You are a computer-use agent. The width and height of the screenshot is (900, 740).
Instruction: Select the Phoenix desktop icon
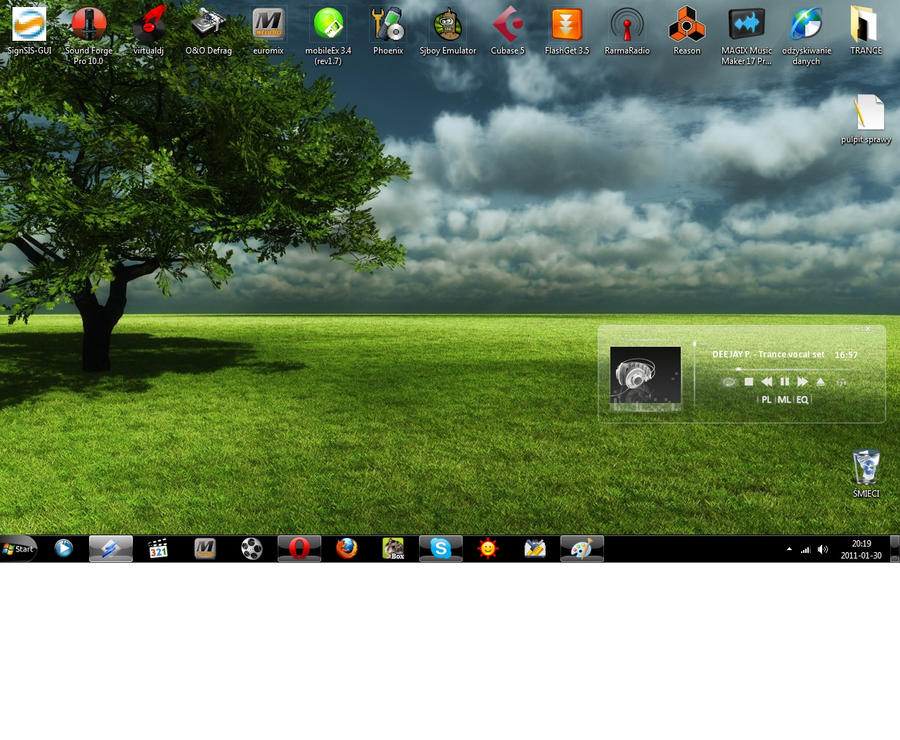(x=388, y=32)
